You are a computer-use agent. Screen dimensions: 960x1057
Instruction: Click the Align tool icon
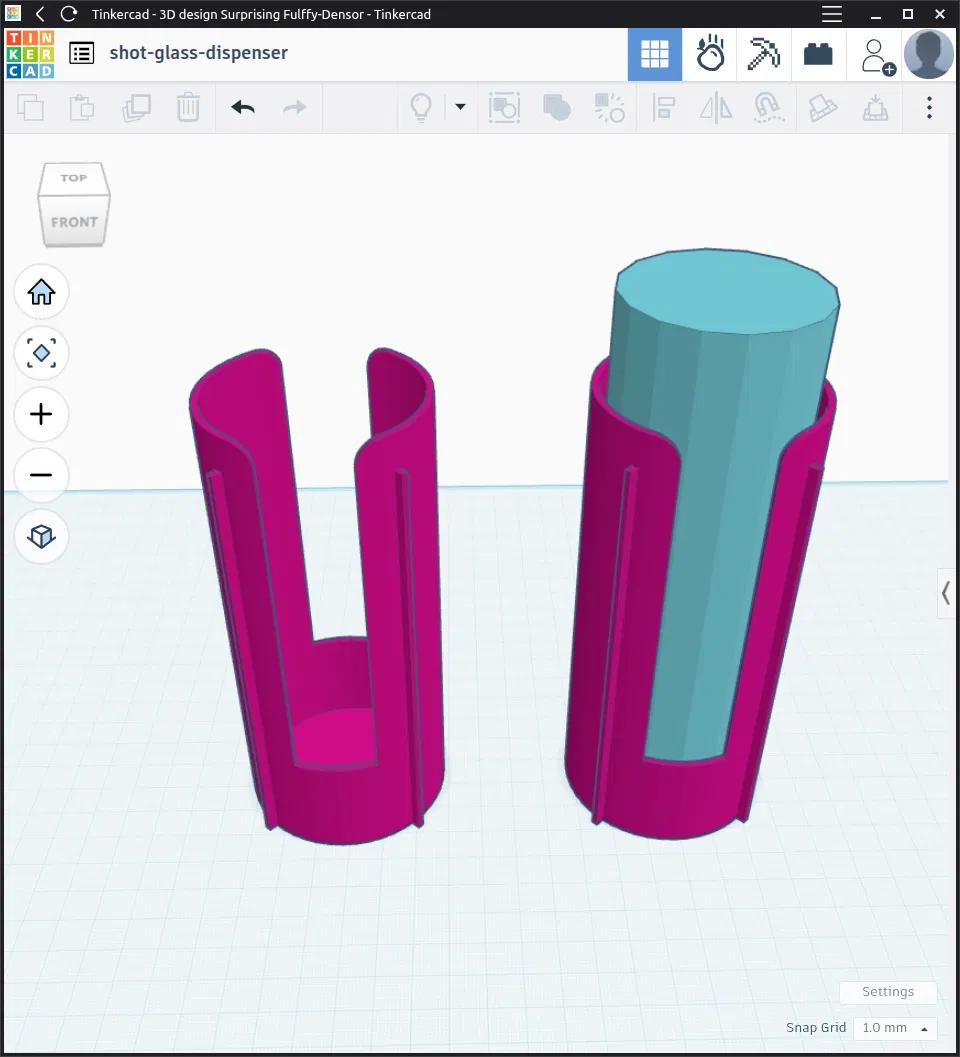click(663, 108)
